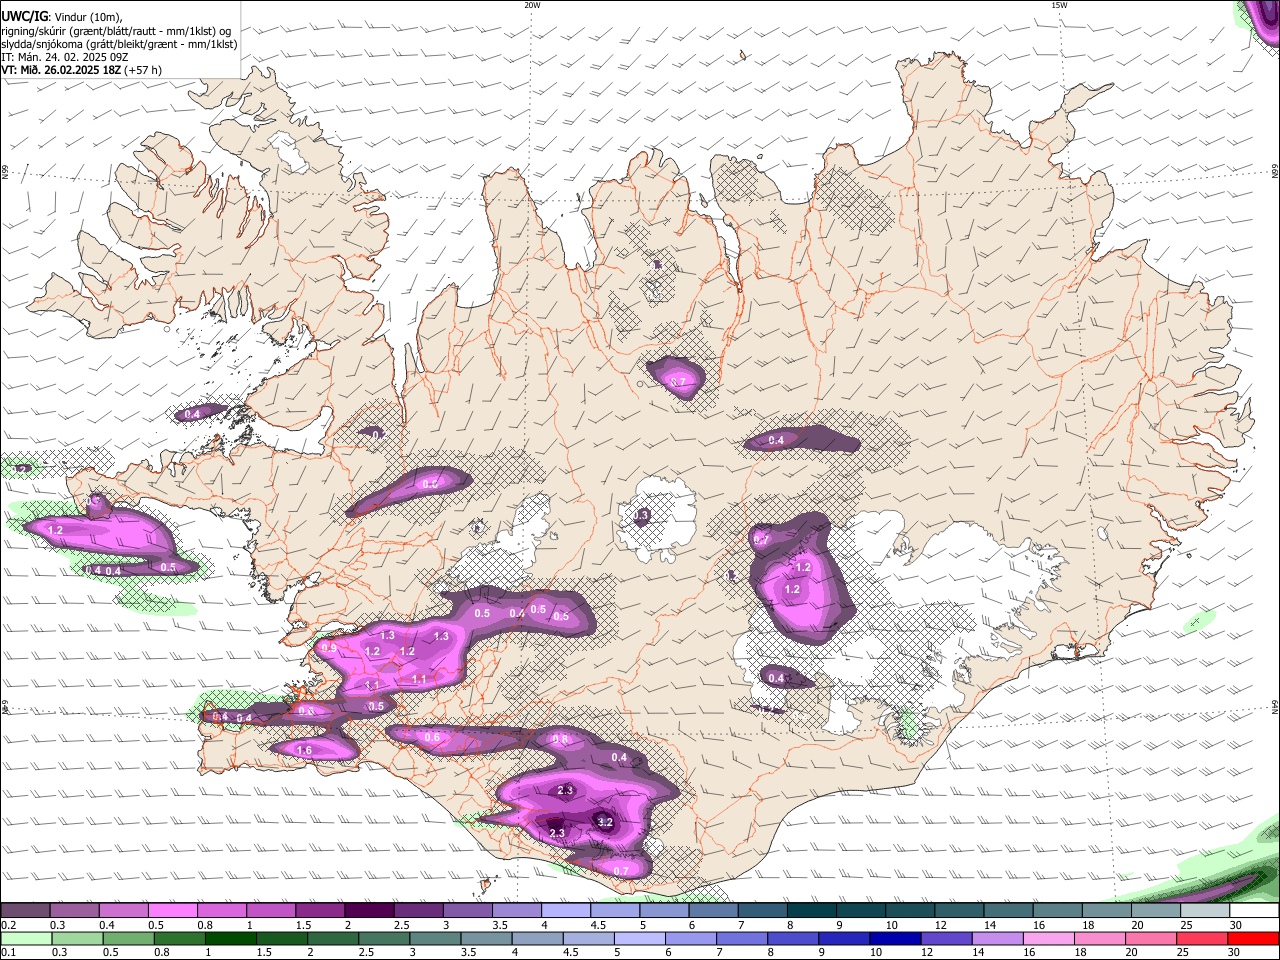Click the '0.9' precipitation value on the map
Screen dimensions: 1280x960
click(x=329, y=648)
